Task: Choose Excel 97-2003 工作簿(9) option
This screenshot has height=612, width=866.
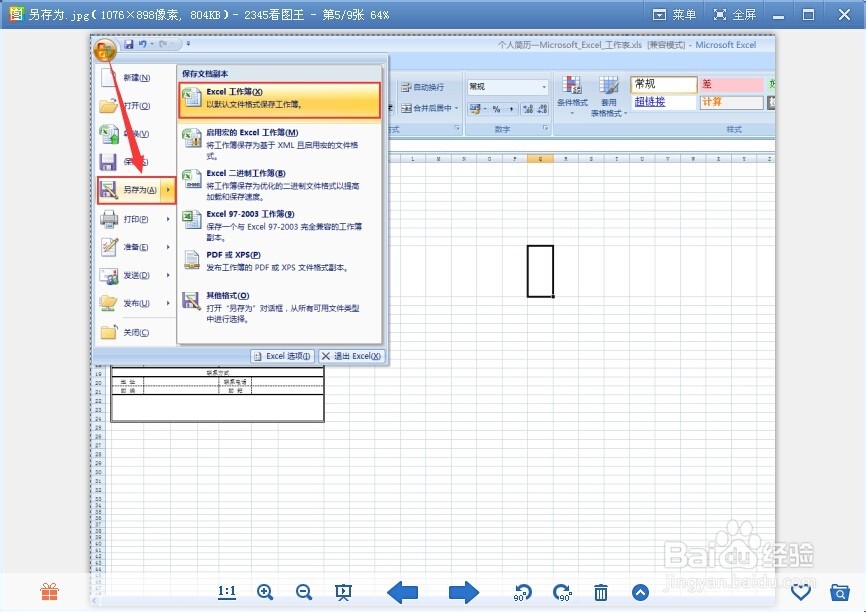Action: tap(279, 225)
